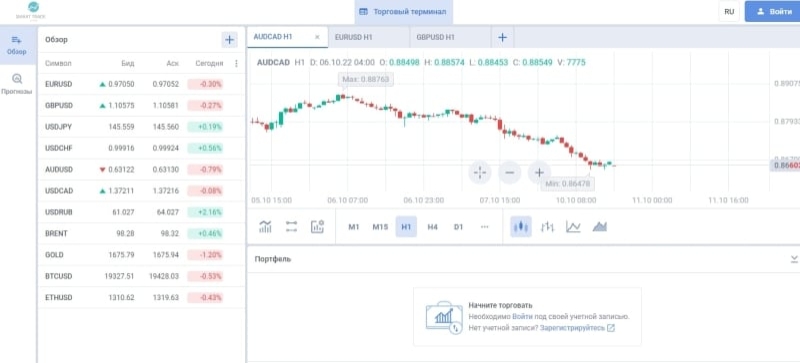
Task: Select the BTCUSD row
Action: point(141,276)
